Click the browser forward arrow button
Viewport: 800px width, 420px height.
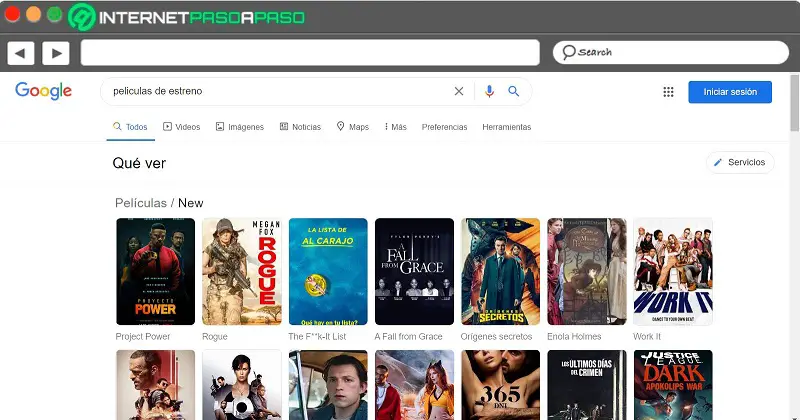click(56, 53)
